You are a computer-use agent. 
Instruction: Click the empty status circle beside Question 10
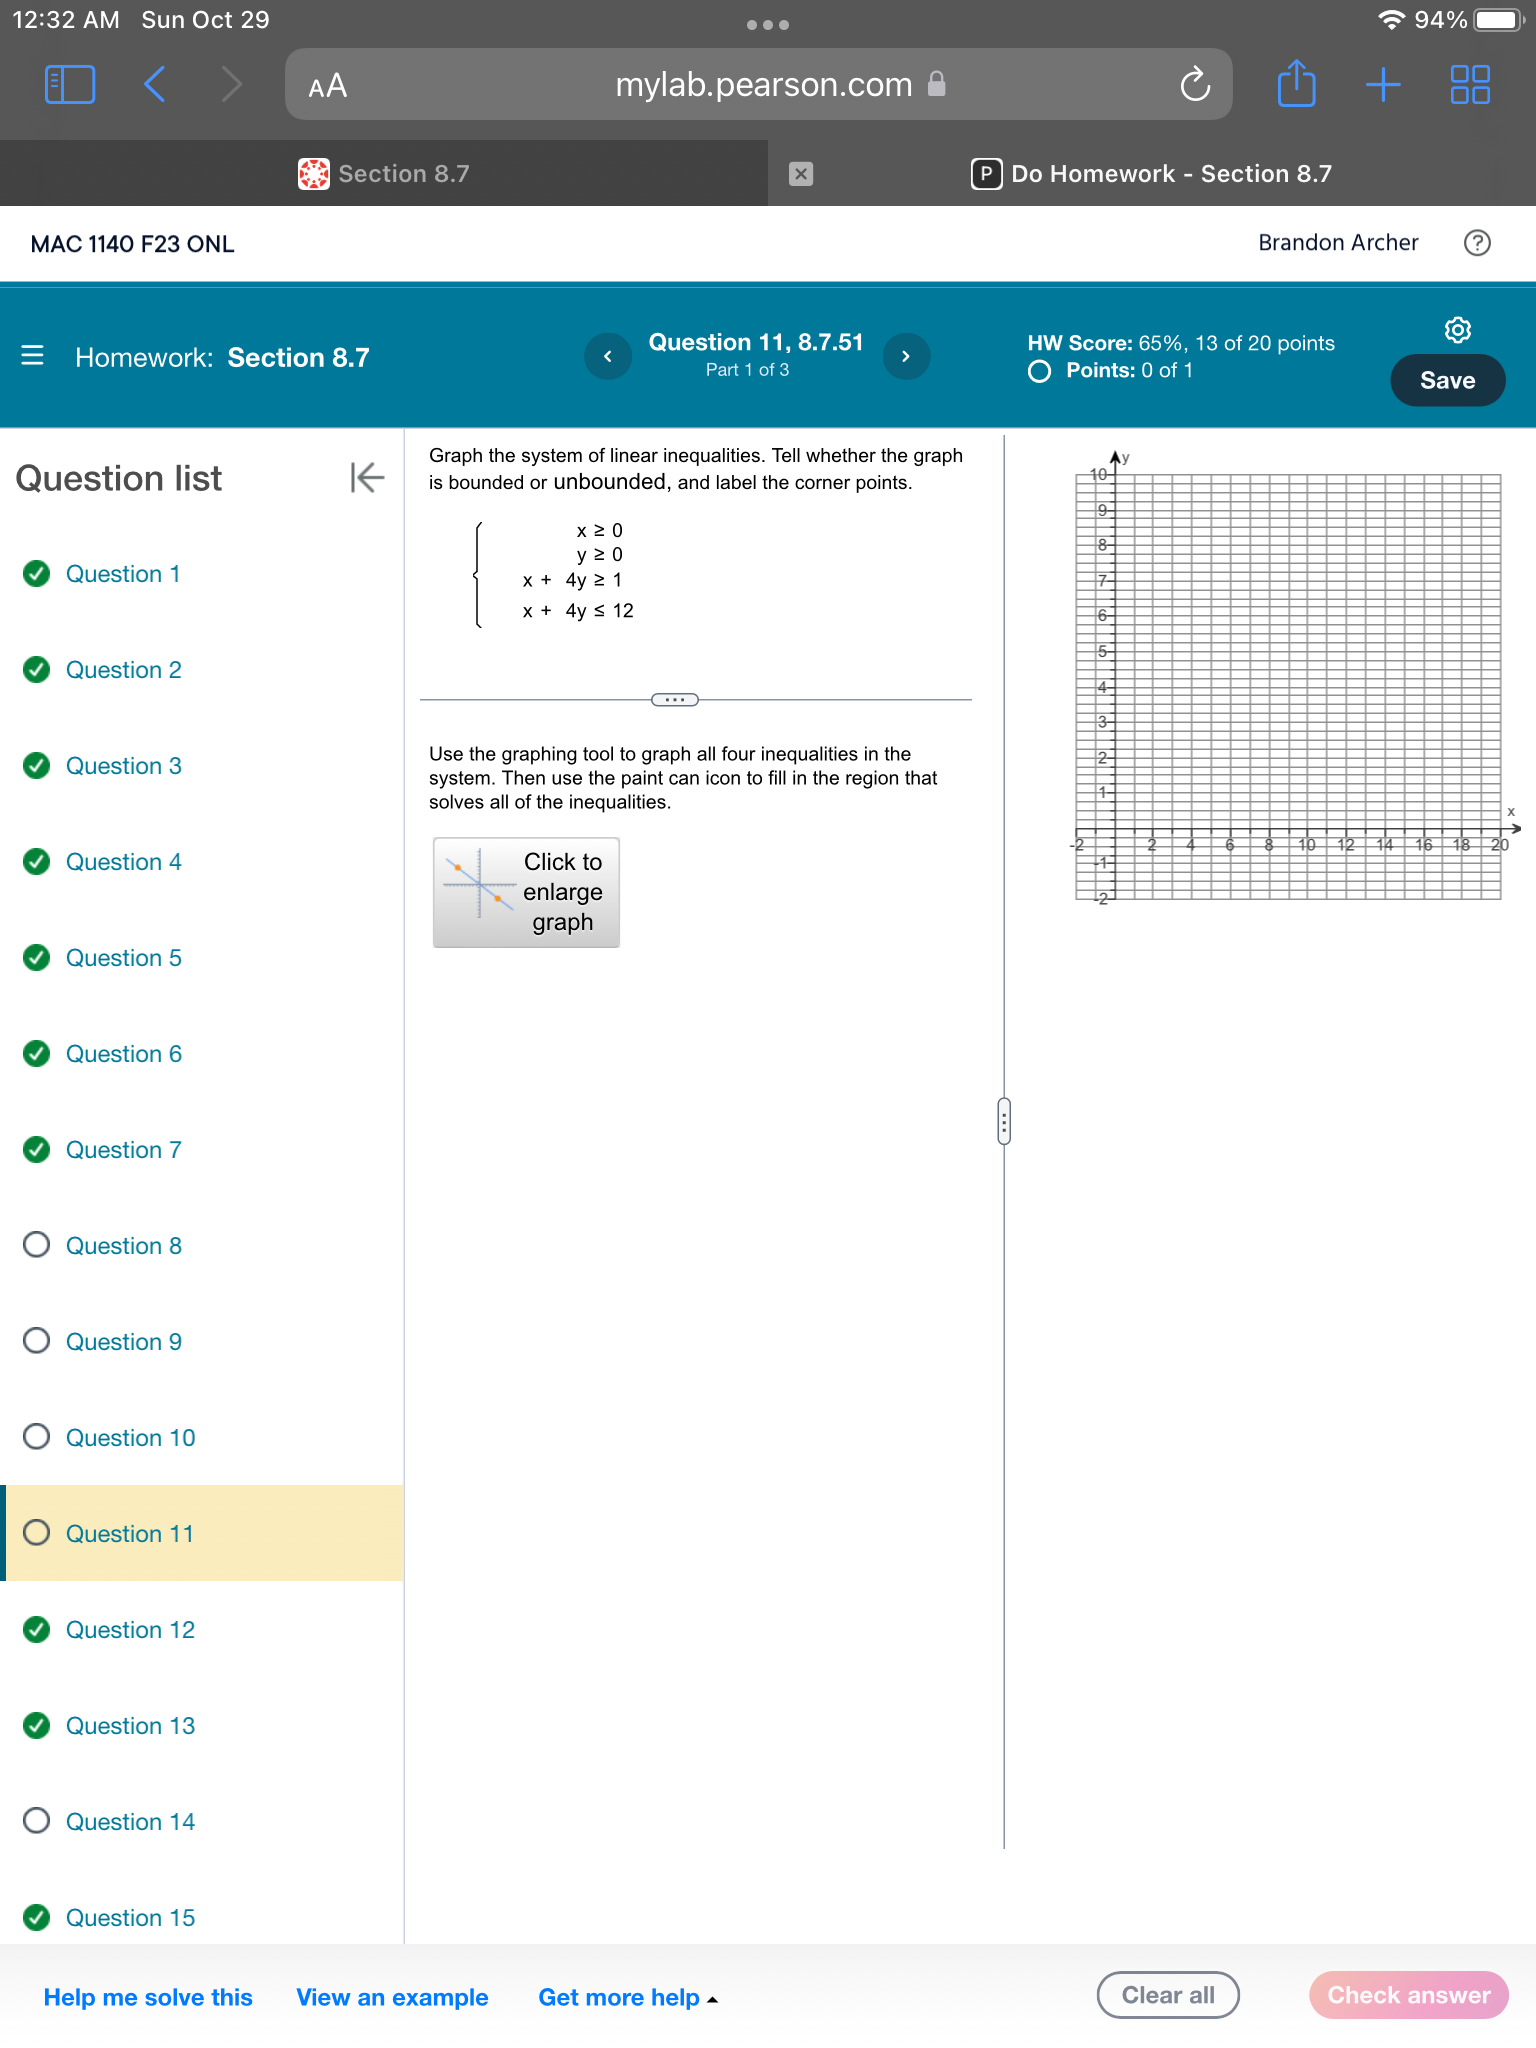tap(37, 1436)
